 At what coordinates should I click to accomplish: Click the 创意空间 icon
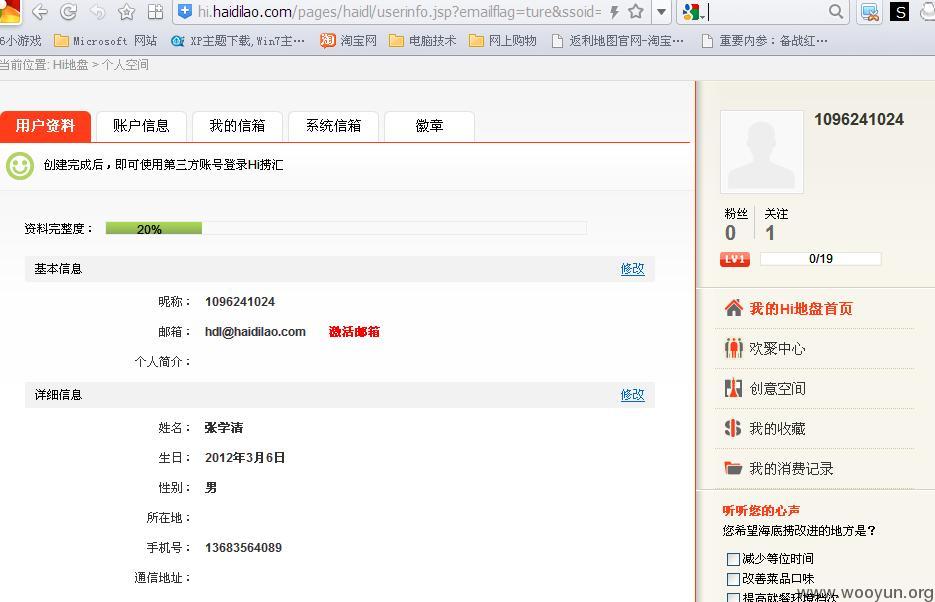pyautogui.click(x=733, y=388)
